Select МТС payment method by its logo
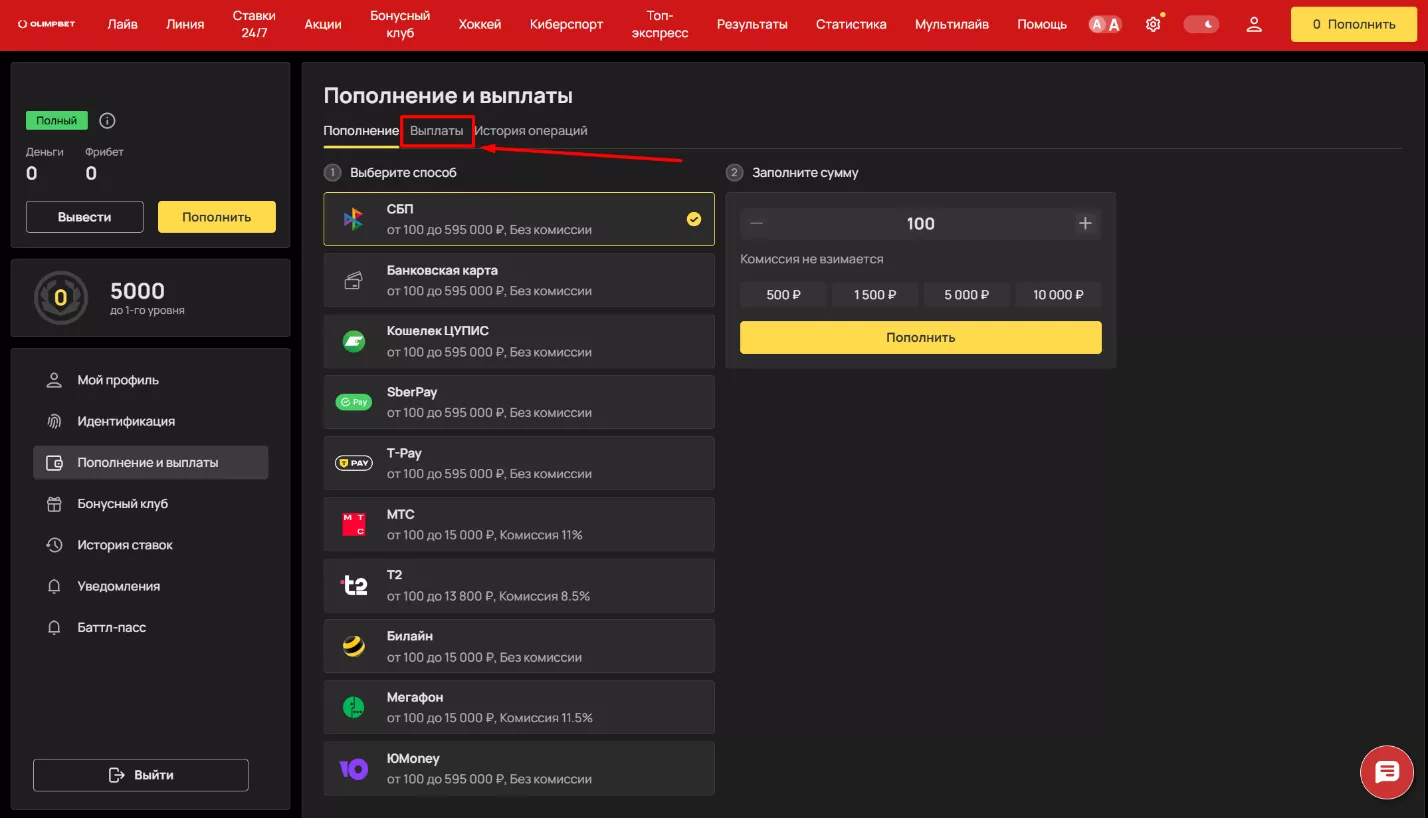Screen dimensions: 1428x818 pos(355,524)
